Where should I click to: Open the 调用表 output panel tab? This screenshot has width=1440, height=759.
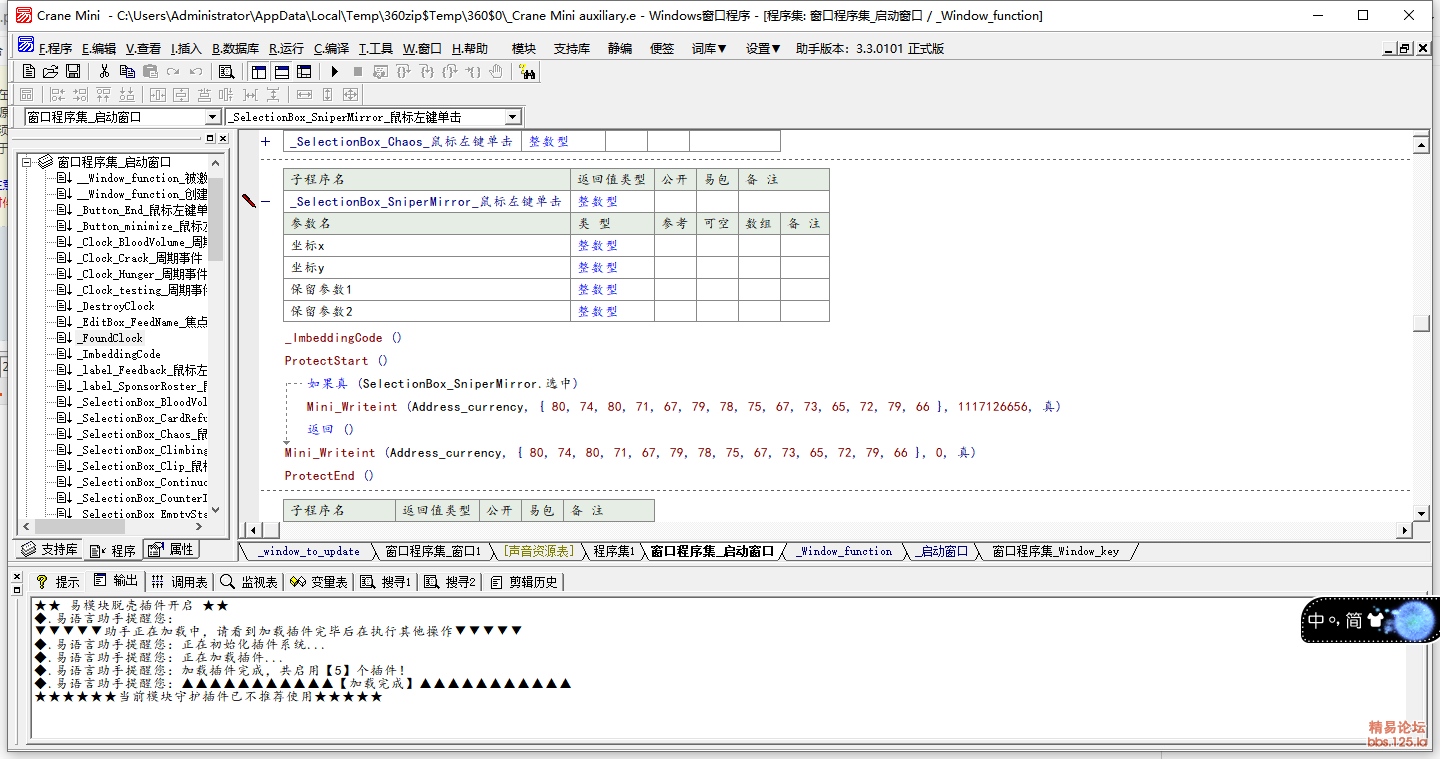[180, 581]
